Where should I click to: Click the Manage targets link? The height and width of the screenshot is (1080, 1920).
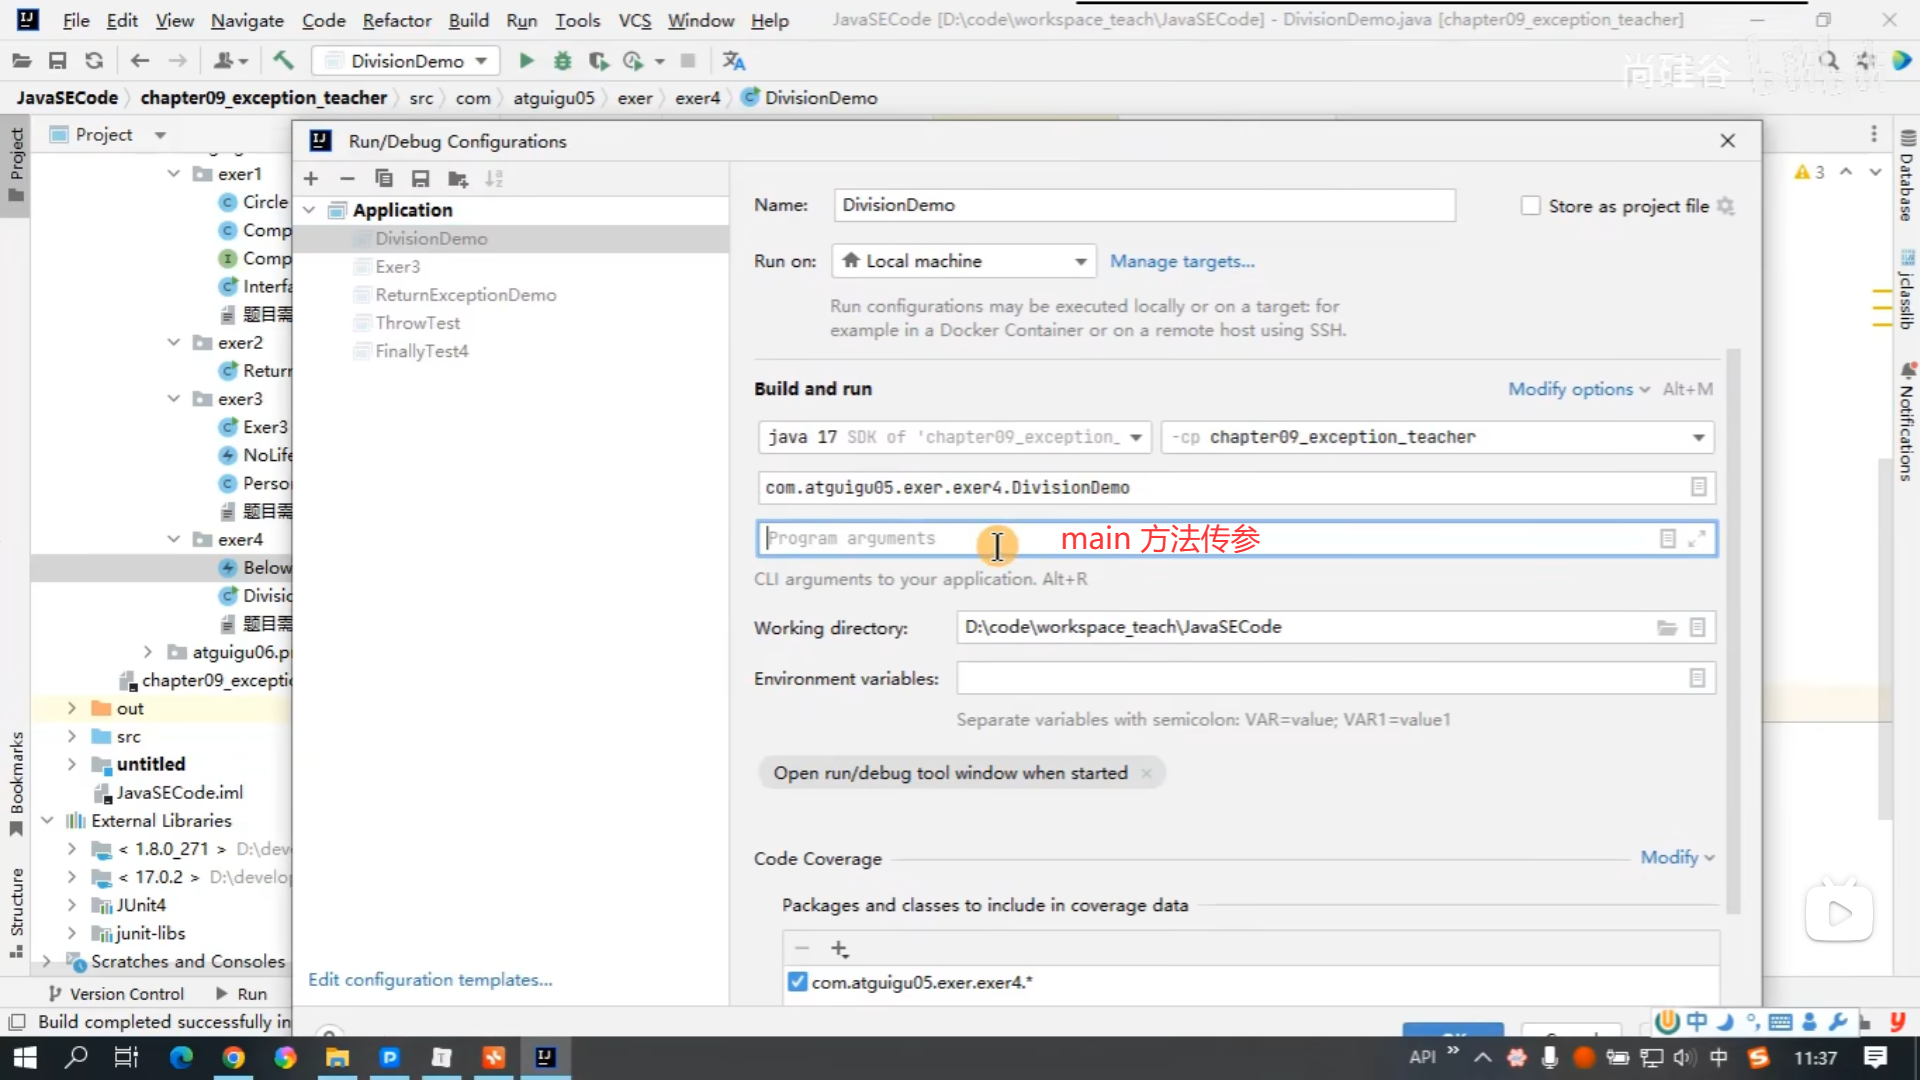coord(1182,261)
